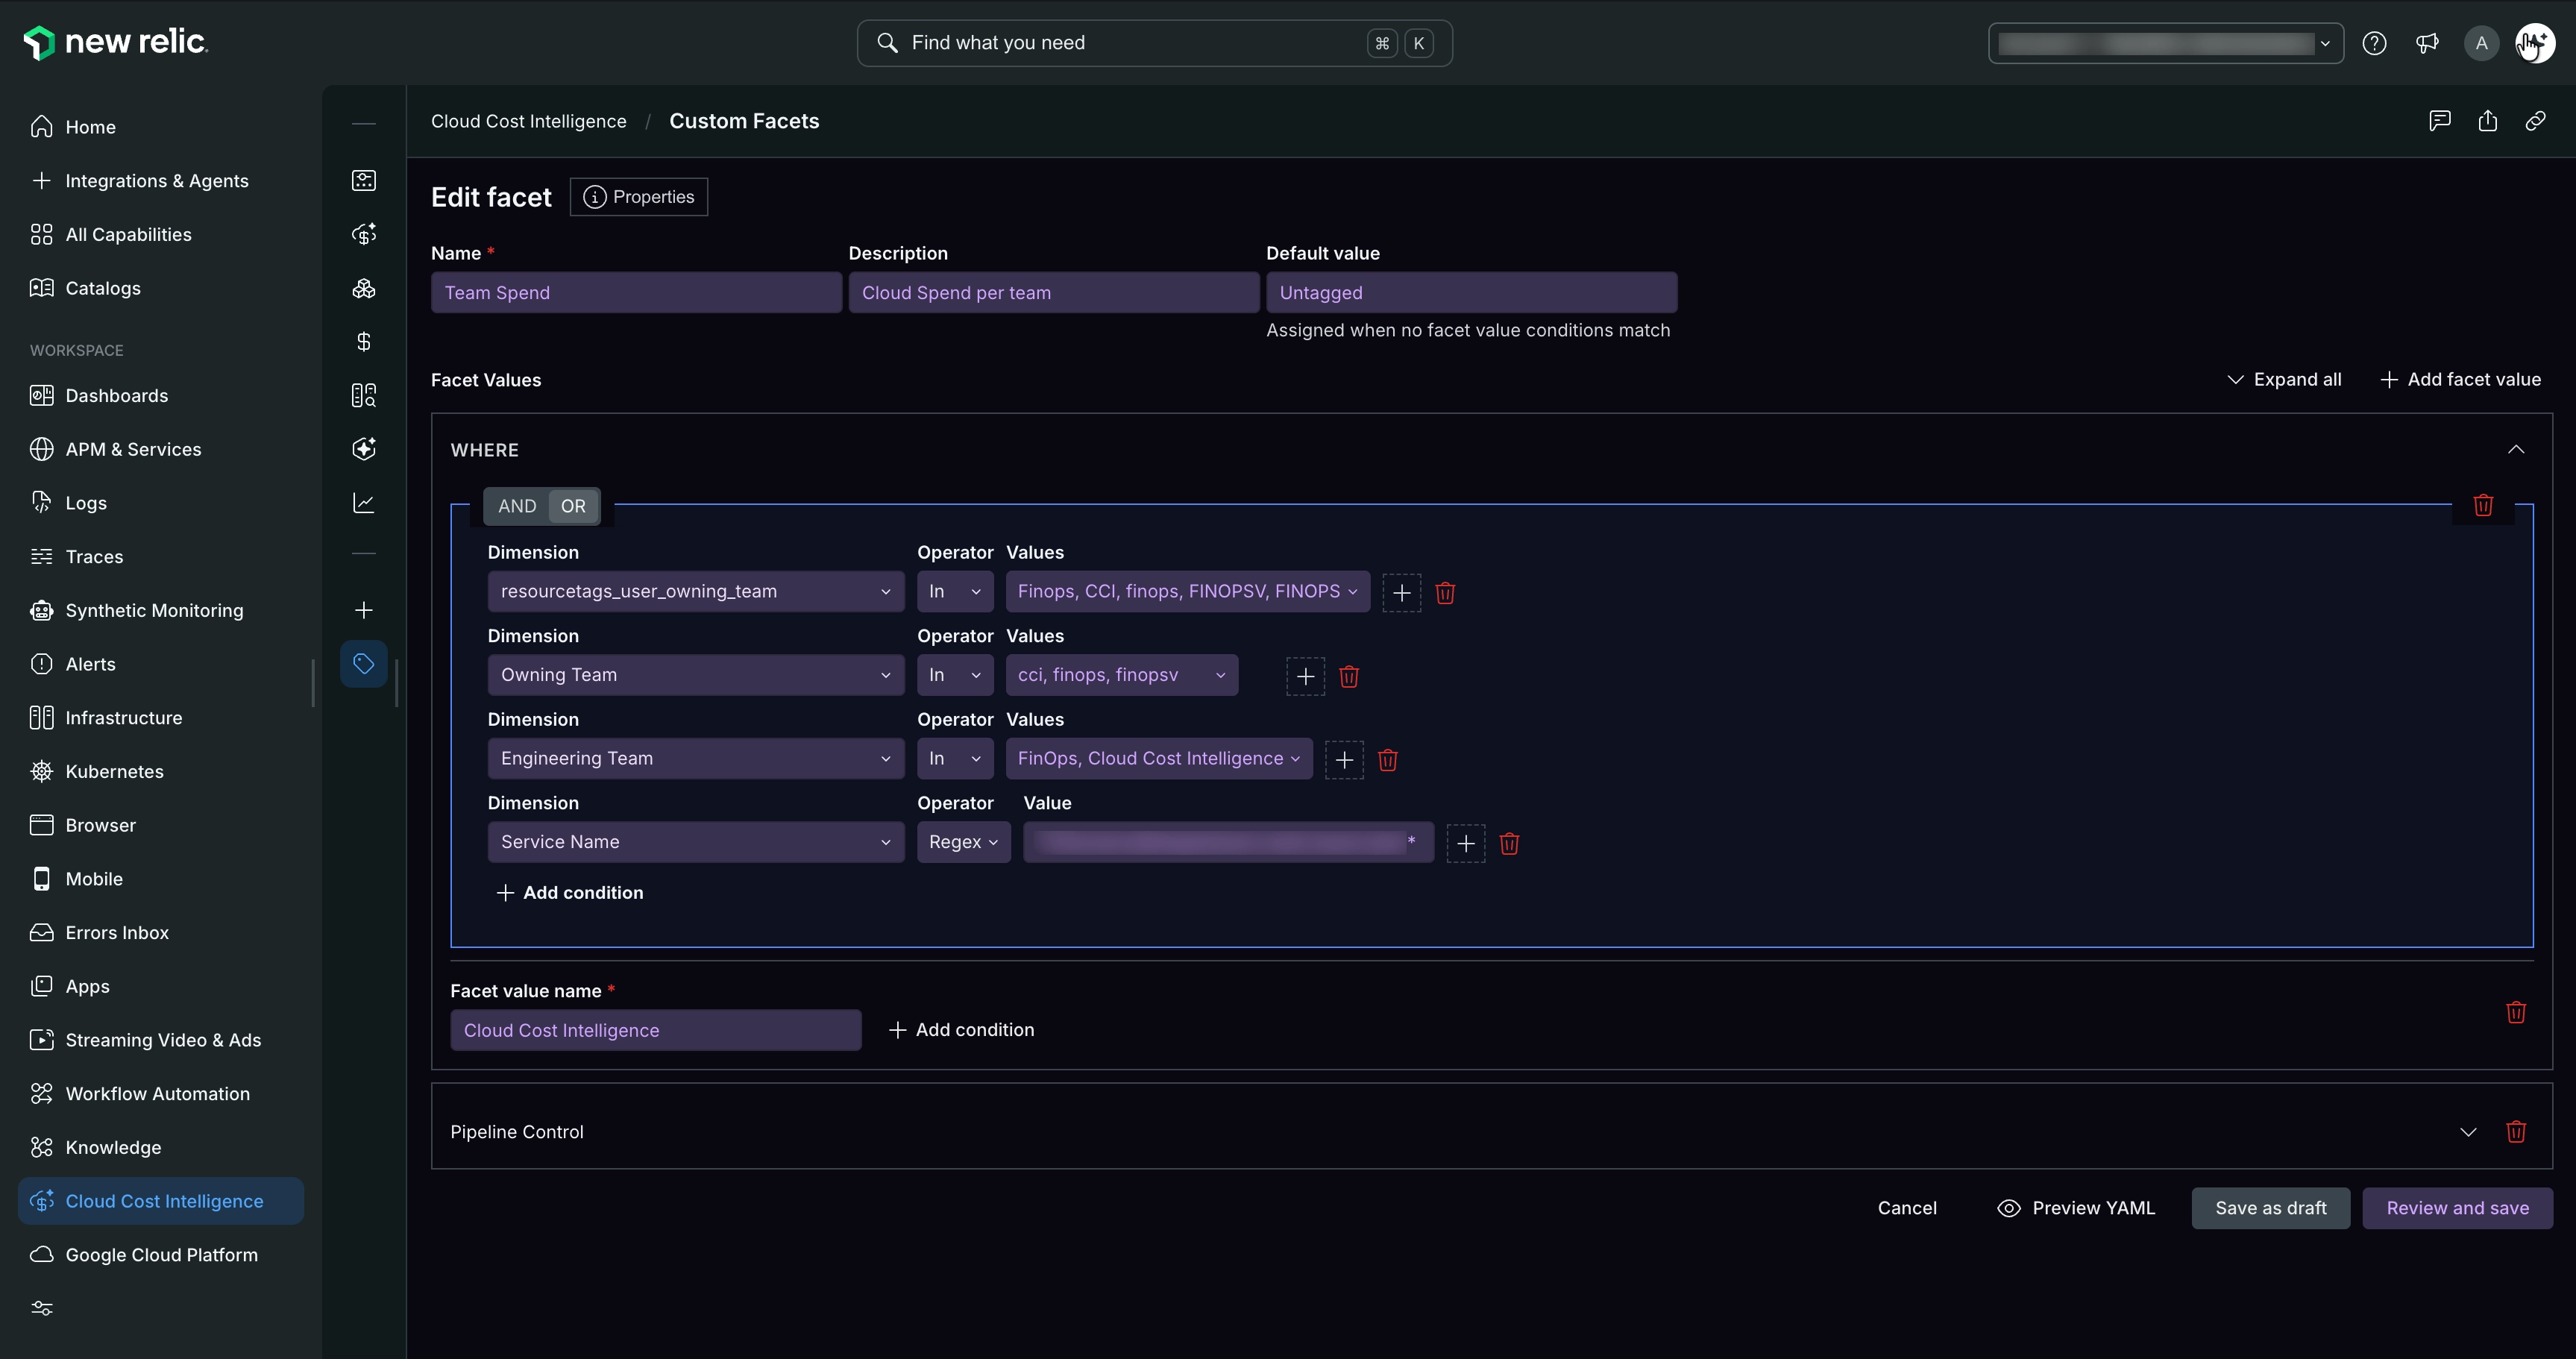The image size is (2576, 1359).
Task: Open values dropdown showing Finops, CCI, finops
Action: click(x=1188, y=591)
